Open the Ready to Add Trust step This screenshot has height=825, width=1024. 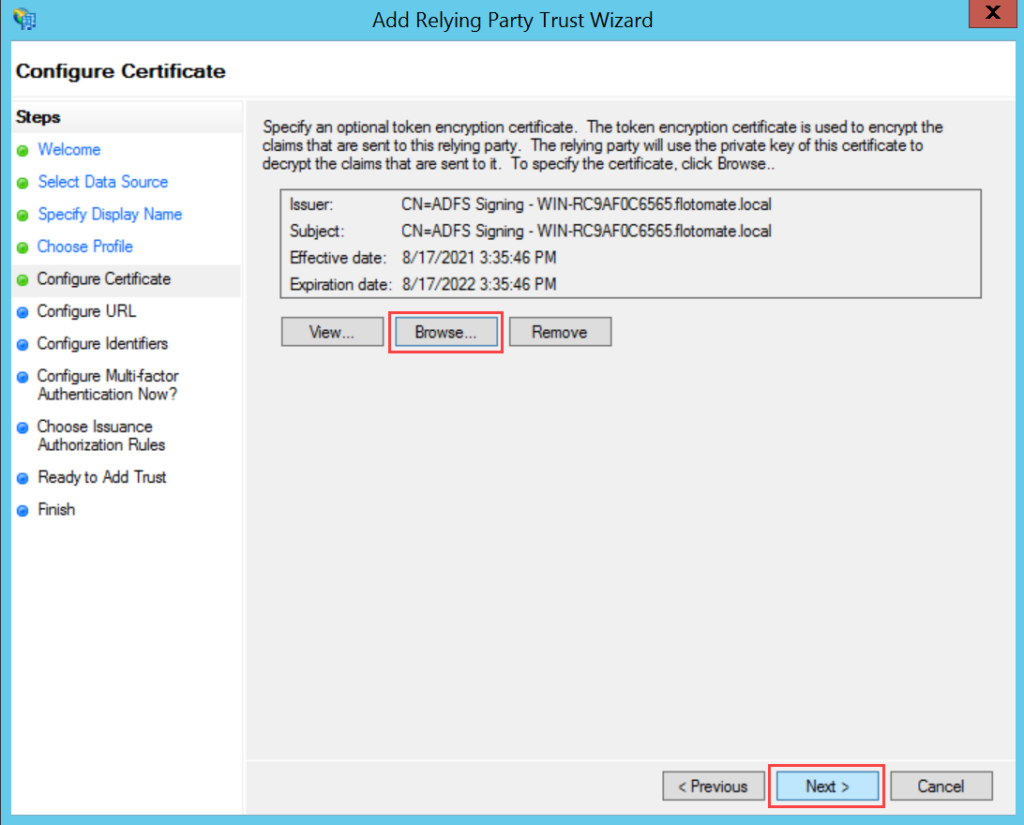pos(102,477)
